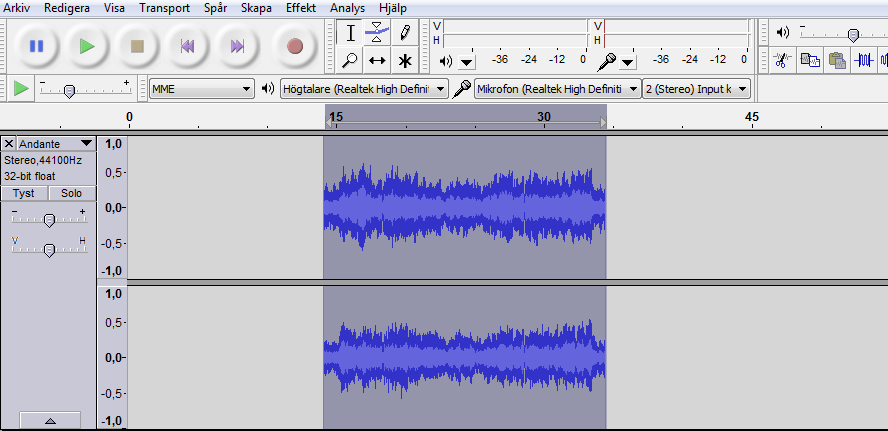Click the Cut scissors icon
The height and width of the screenshot is (431, 888).
pyautogui.click(x=782, y=60)
